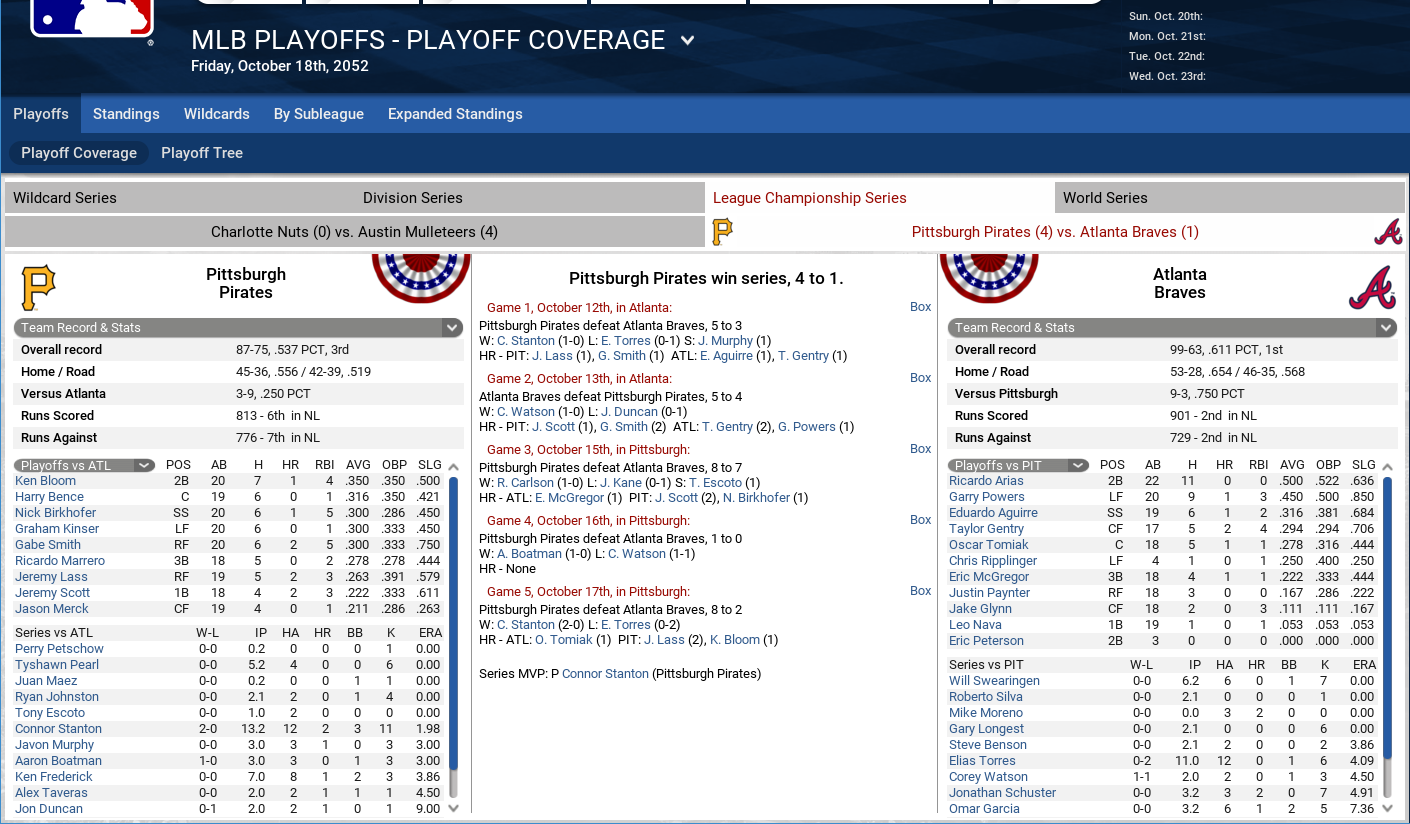The height and width of the screenshot is (824, 1410).
Task: Open series MVP Connor Stanton's page
Action: 605,674
